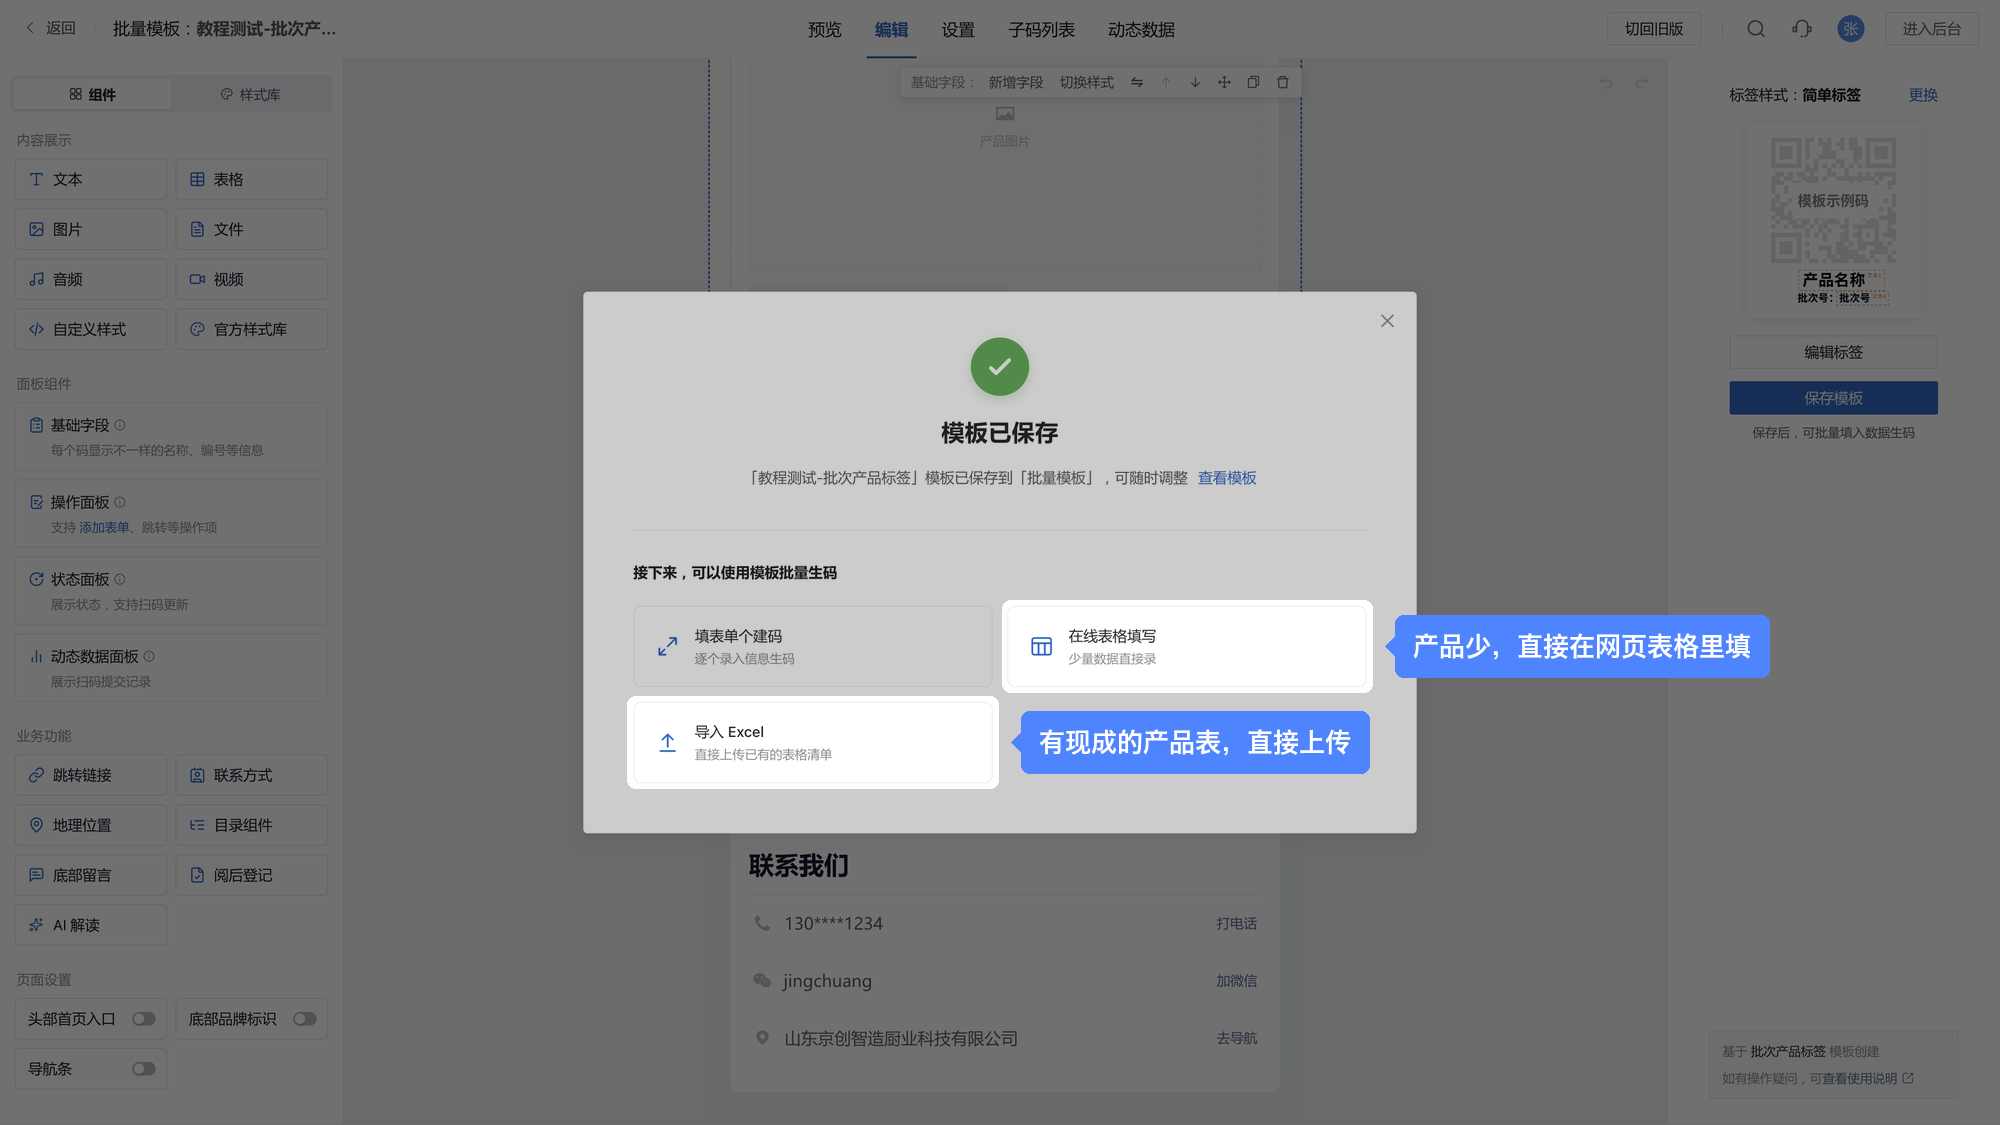Screen dimensions: 2000x1125
Task: Click 进入后台 button
Action: pyautogui.click(x=1931, y=28)
